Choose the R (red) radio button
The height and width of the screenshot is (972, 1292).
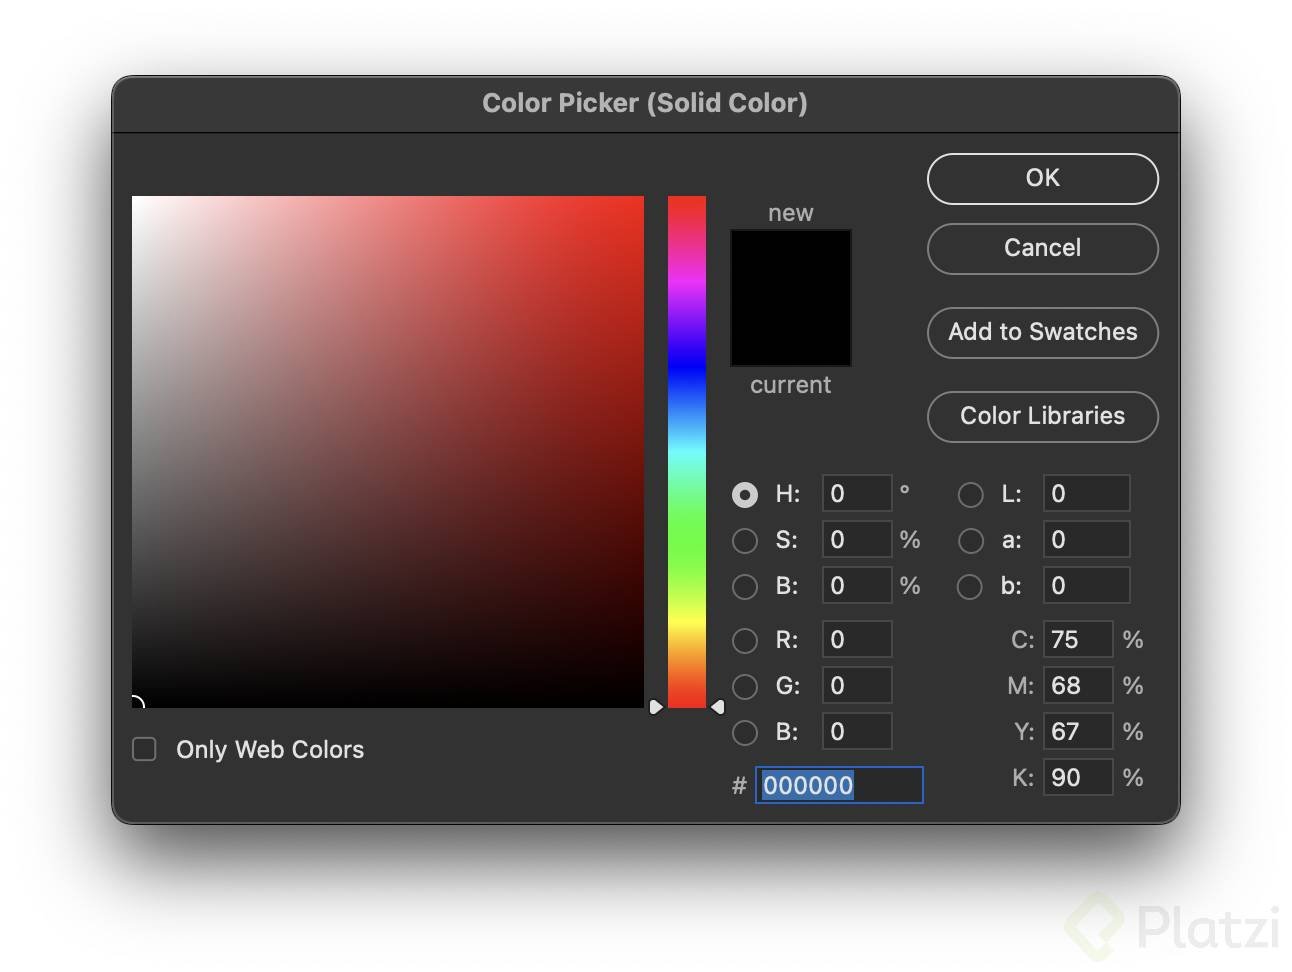(745, 641)
